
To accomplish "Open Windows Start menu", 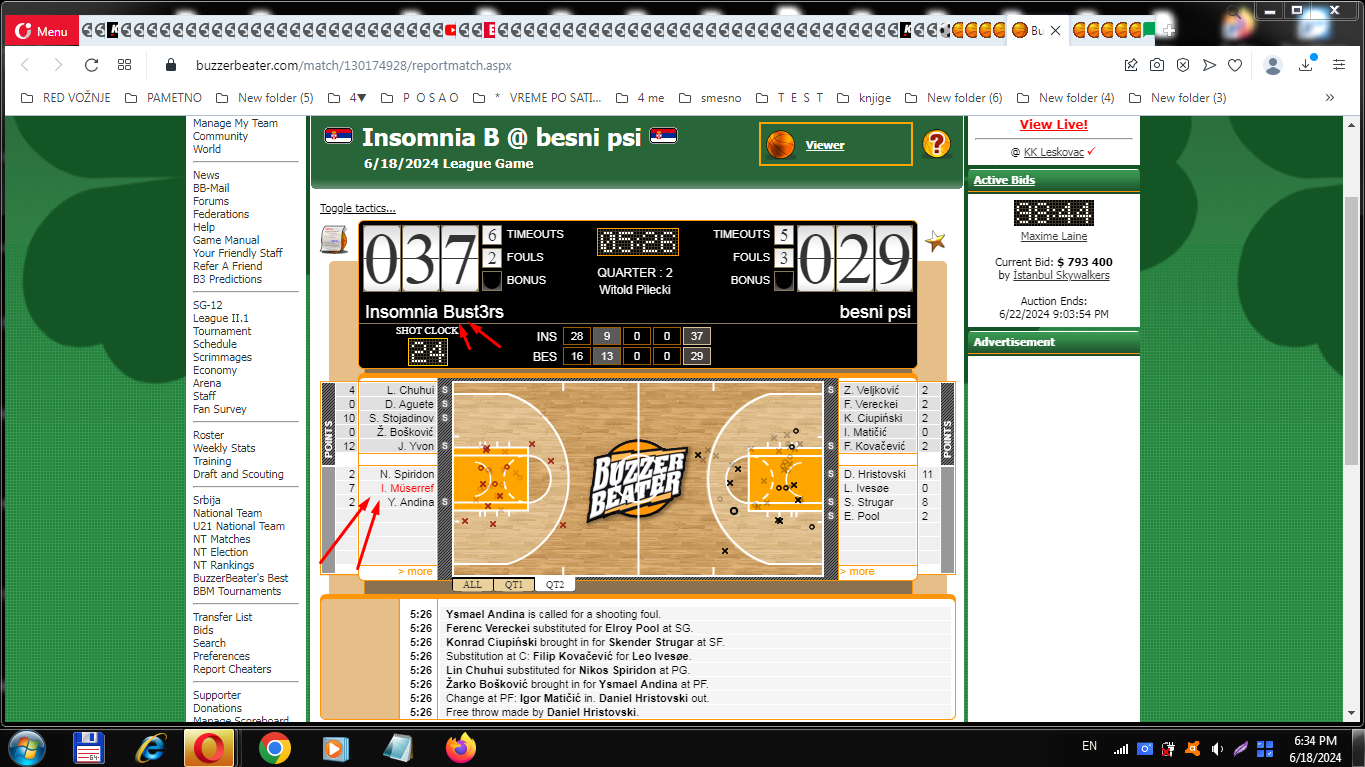I will coord(25,747).
